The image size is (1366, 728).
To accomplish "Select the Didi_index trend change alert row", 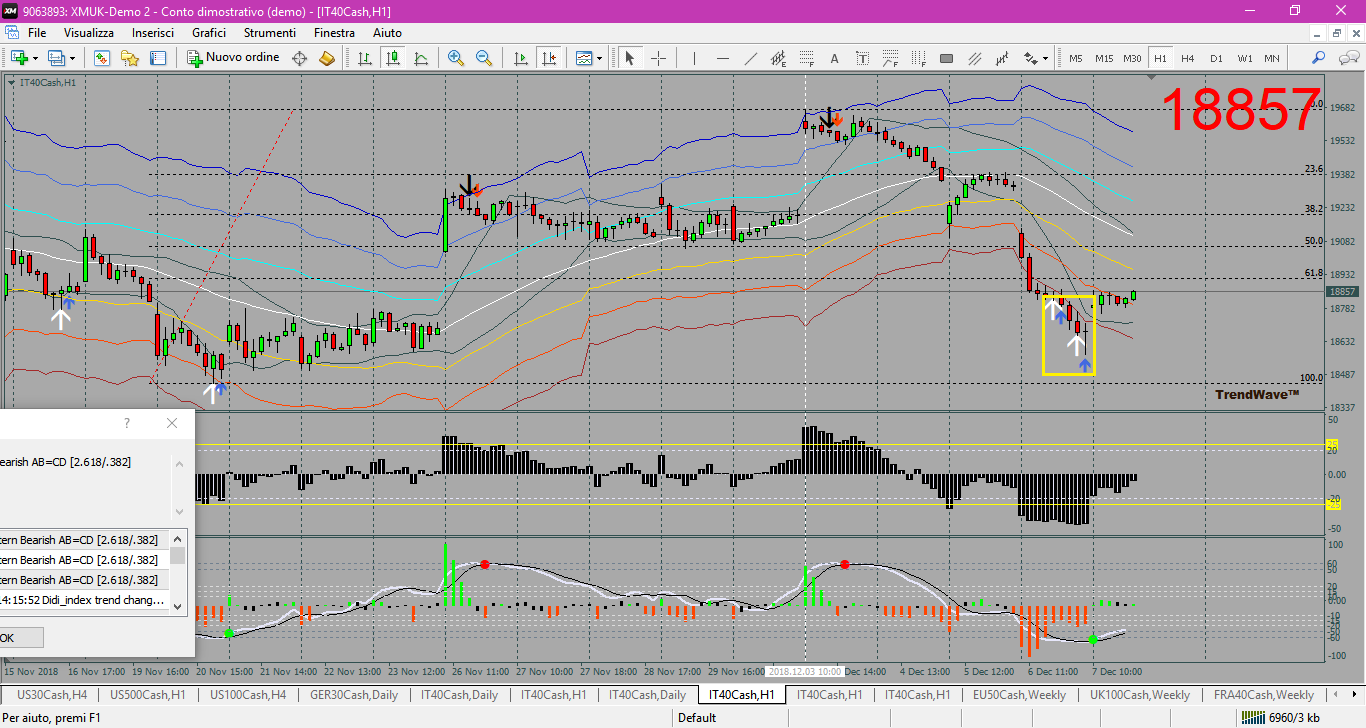I will tap(85, 600).
